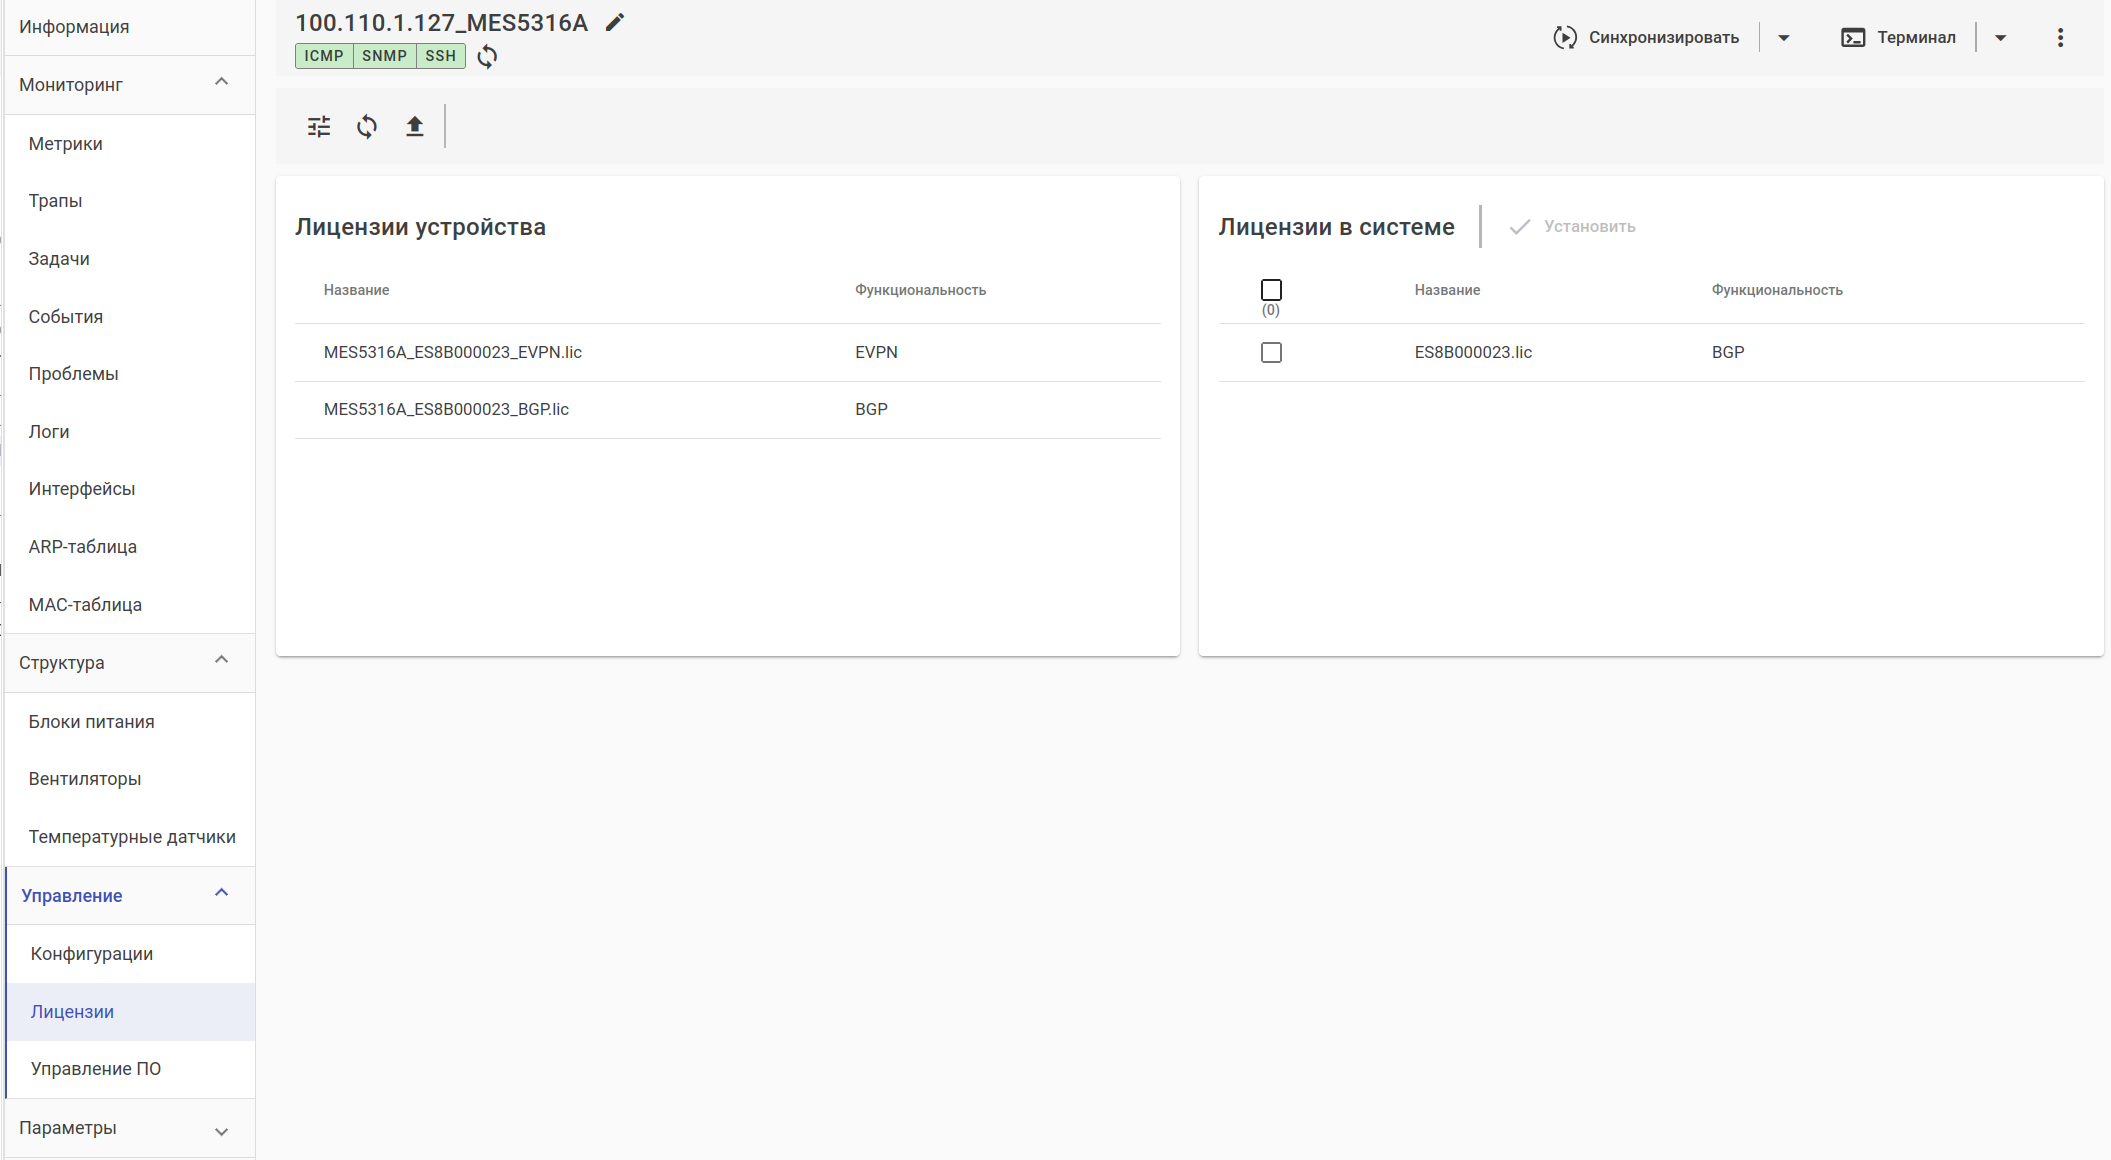Image resolution: width=2111 pixels, height=1160 pixels.
Task: Expand the Параметры sidebar section
Action: tap(221, 1130)
